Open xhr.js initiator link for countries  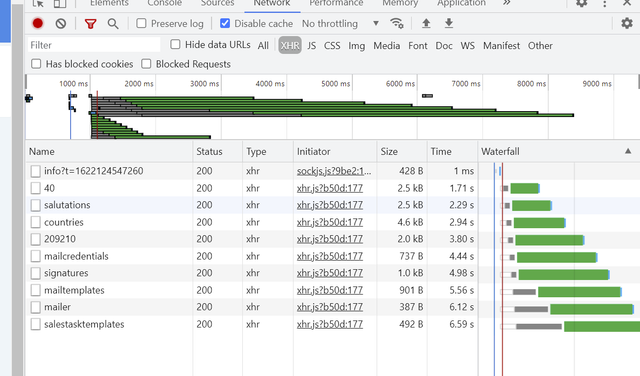[x=330, y=222]
